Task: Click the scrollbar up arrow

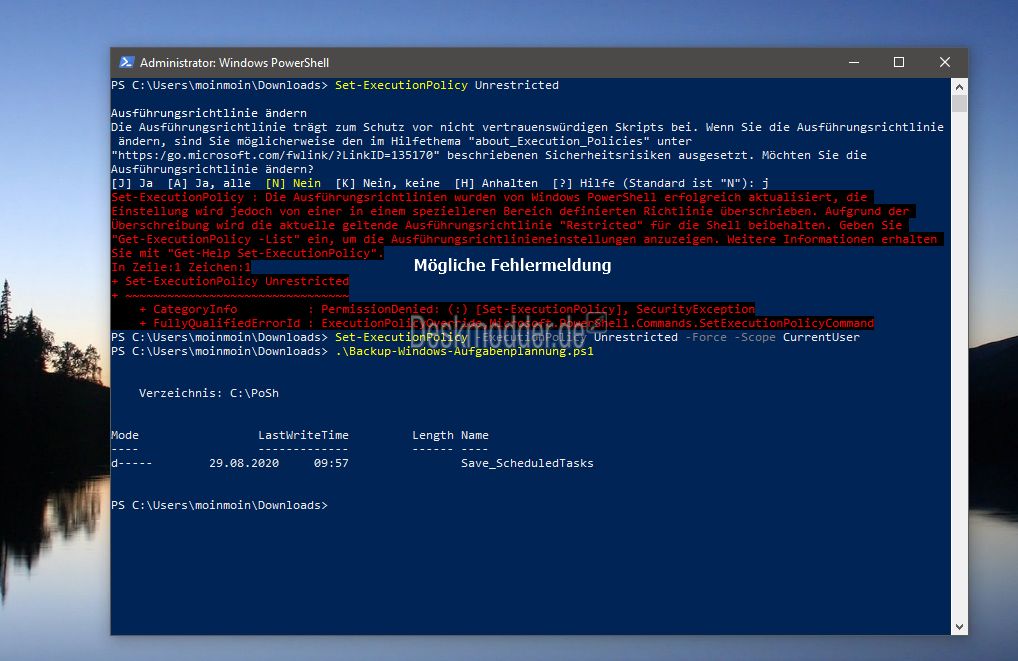Action: pyautogui.click(x=959, y=86)
